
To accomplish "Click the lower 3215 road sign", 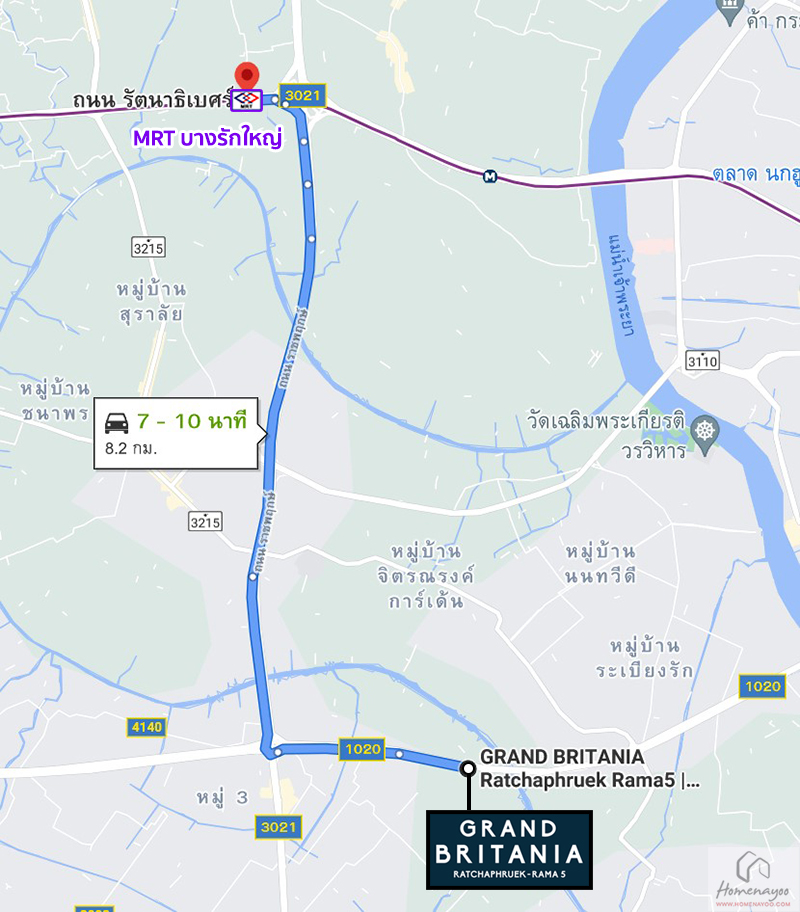I will click(x=205, y=522).
